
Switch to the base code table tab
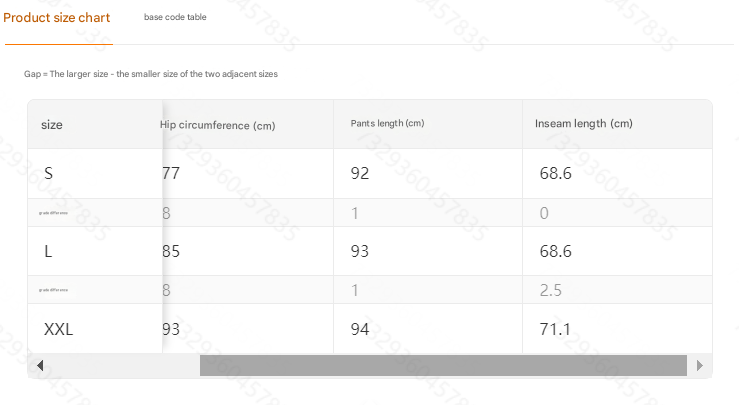point(175,17)
